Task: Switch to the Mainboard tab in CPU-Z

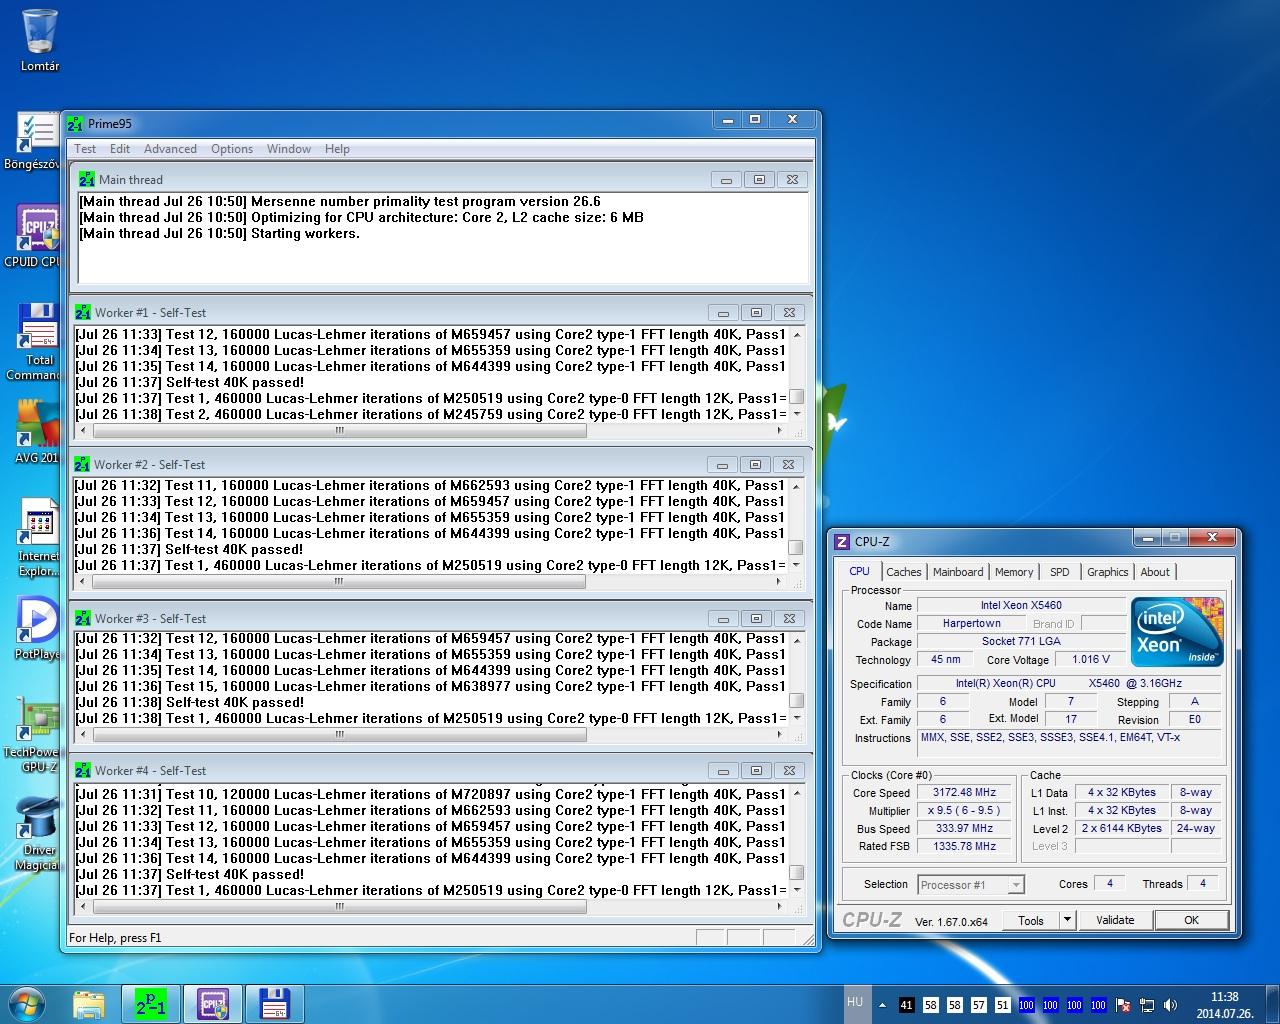Action: tap(958, 572)
